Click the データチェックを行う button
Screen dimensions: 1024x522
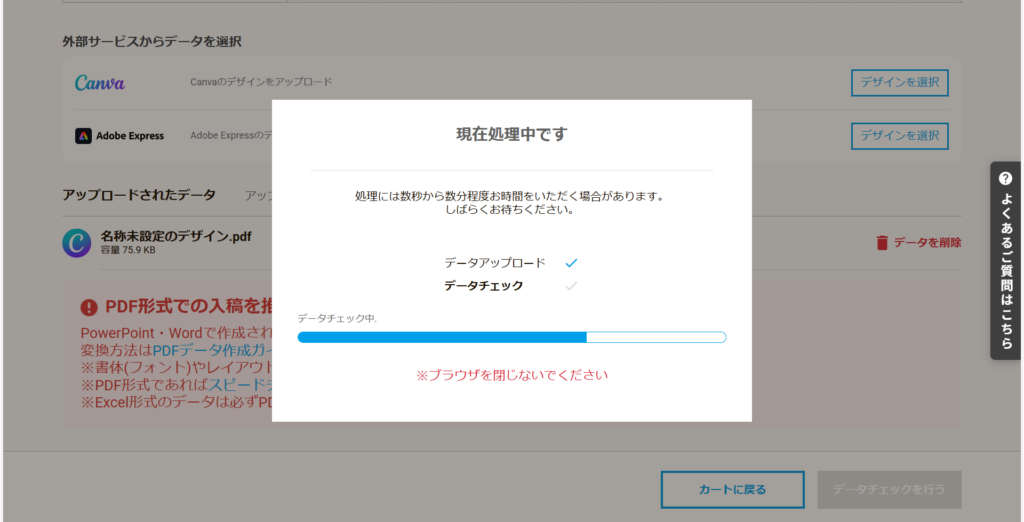click(889, 490)
